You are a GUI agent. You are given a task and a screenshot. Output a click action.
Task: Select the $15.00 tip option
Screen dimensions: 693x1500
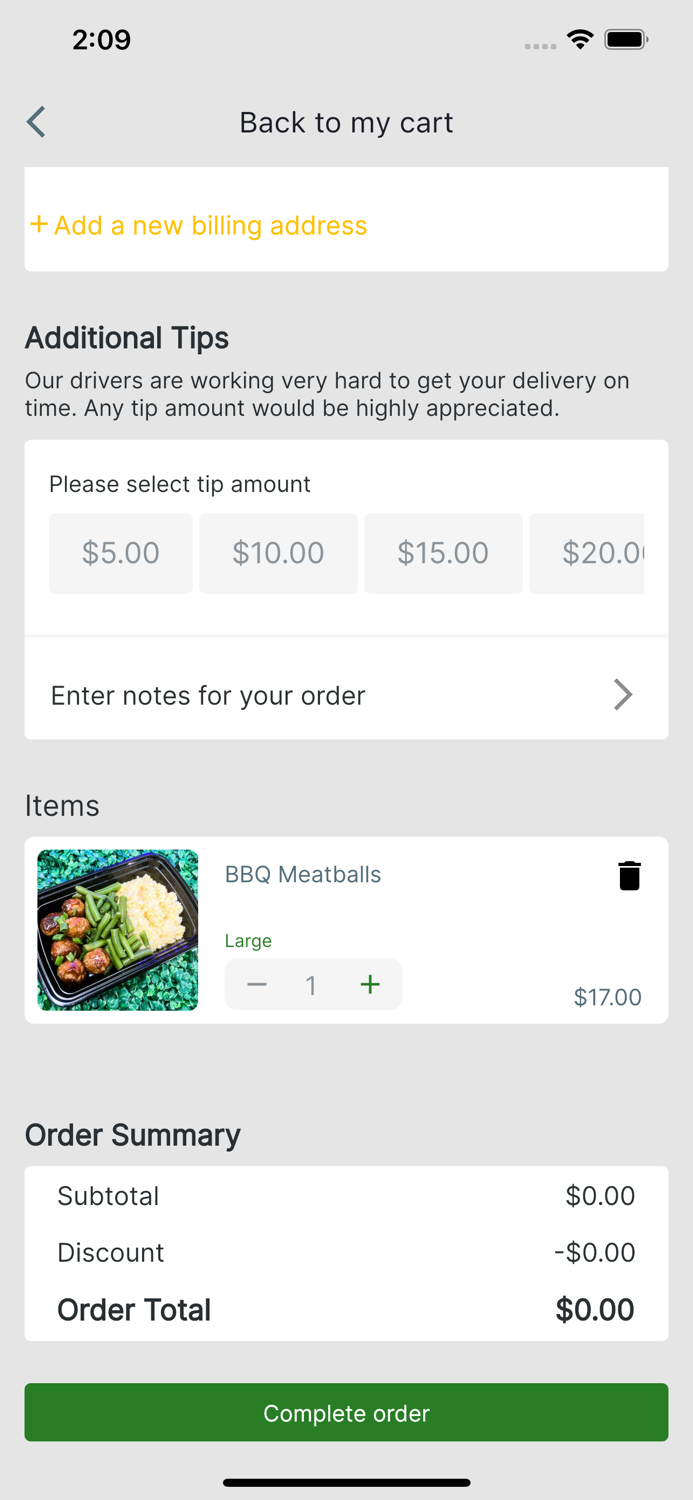443,552
